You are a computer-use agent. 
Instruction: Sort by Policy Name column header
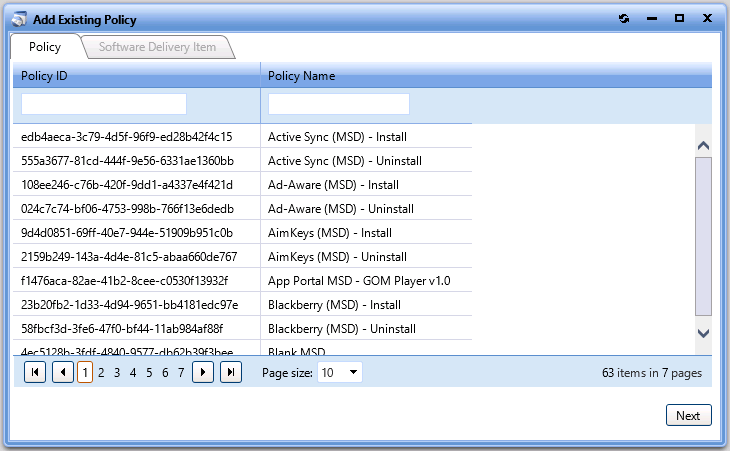tap(486, 75)
